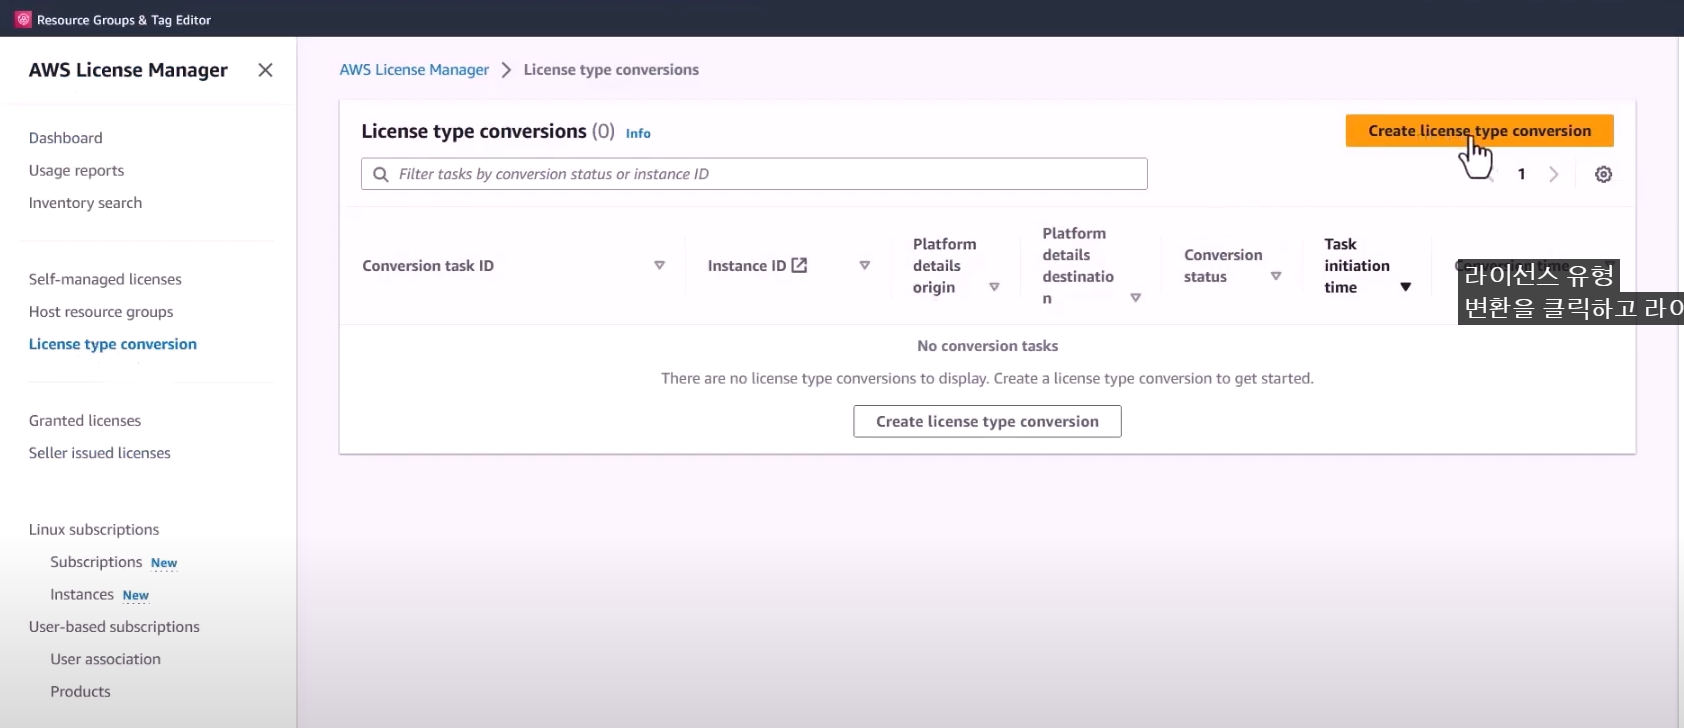The height and width of the screenshot is (728, 1684).
Task: Open Inventory search in sidebar
Action: pos(85,203)
